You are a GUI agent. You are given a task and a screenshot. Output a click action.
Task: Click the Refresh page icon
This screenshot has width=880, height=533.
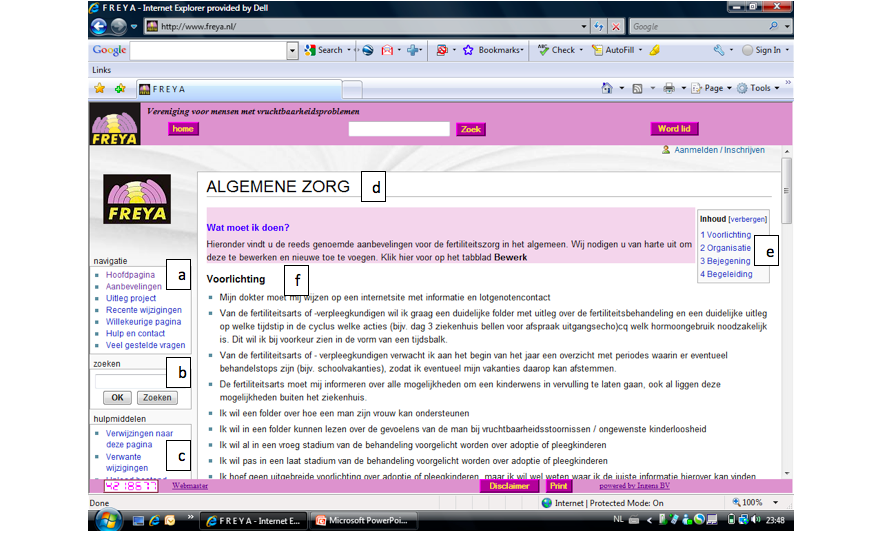click(x=598, y=27)
